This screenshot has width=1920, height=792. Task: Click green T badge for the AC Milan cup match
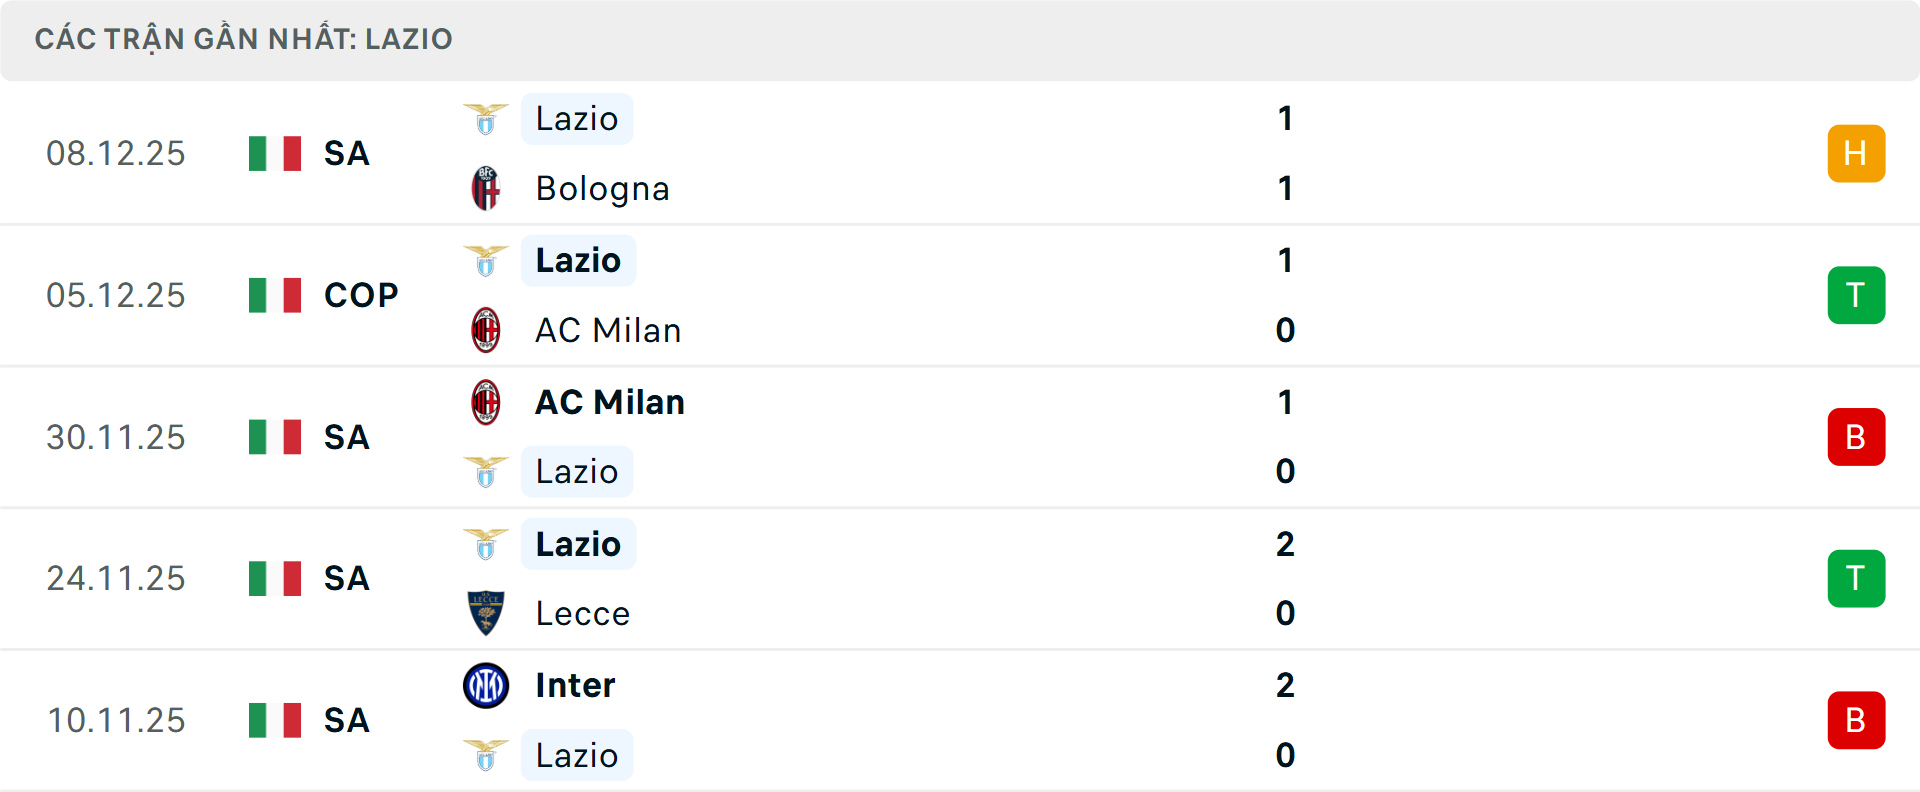click(x=1856, y=295)
